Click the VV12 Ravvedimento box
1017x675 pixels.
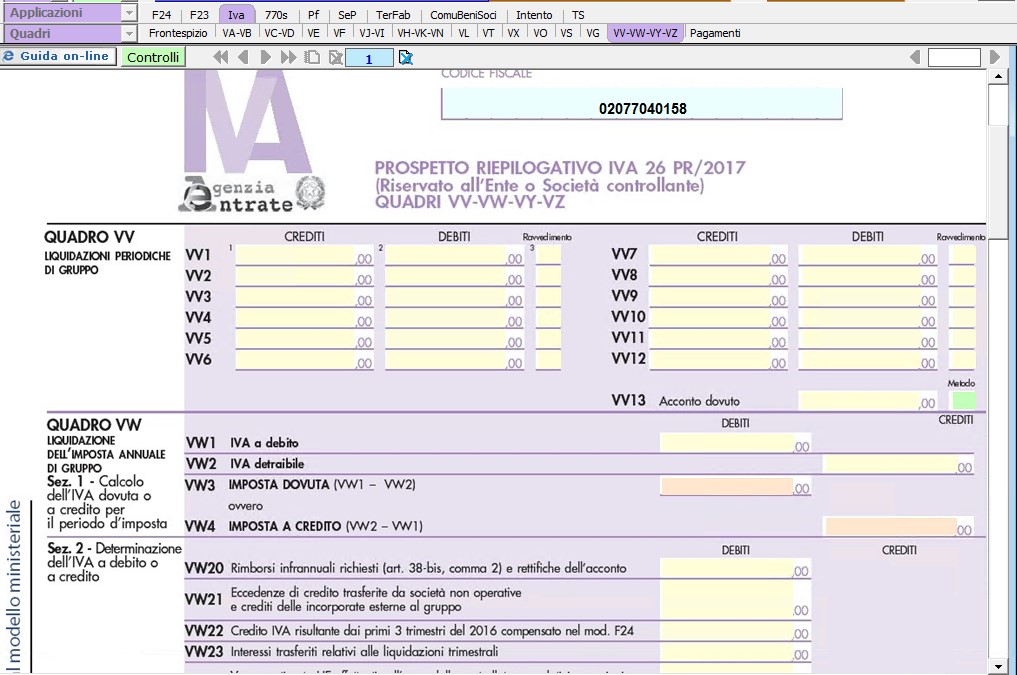point(963,359)
